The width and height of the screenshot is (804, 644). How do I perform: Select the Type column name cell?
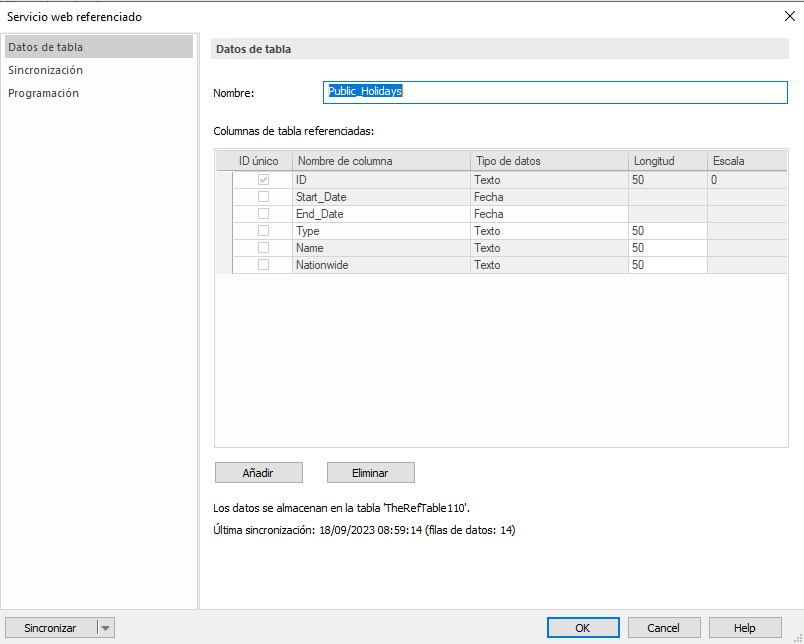click(x=381, y=231)
